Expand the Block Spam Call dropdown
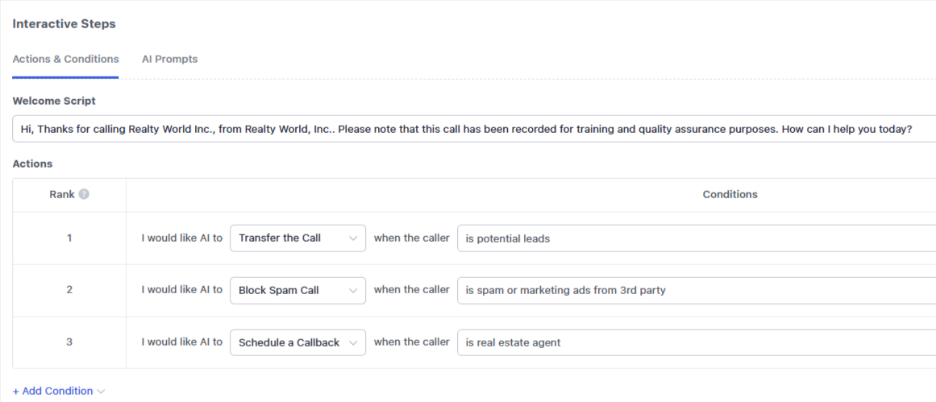 pyautogui.click(x=297, y=290)
